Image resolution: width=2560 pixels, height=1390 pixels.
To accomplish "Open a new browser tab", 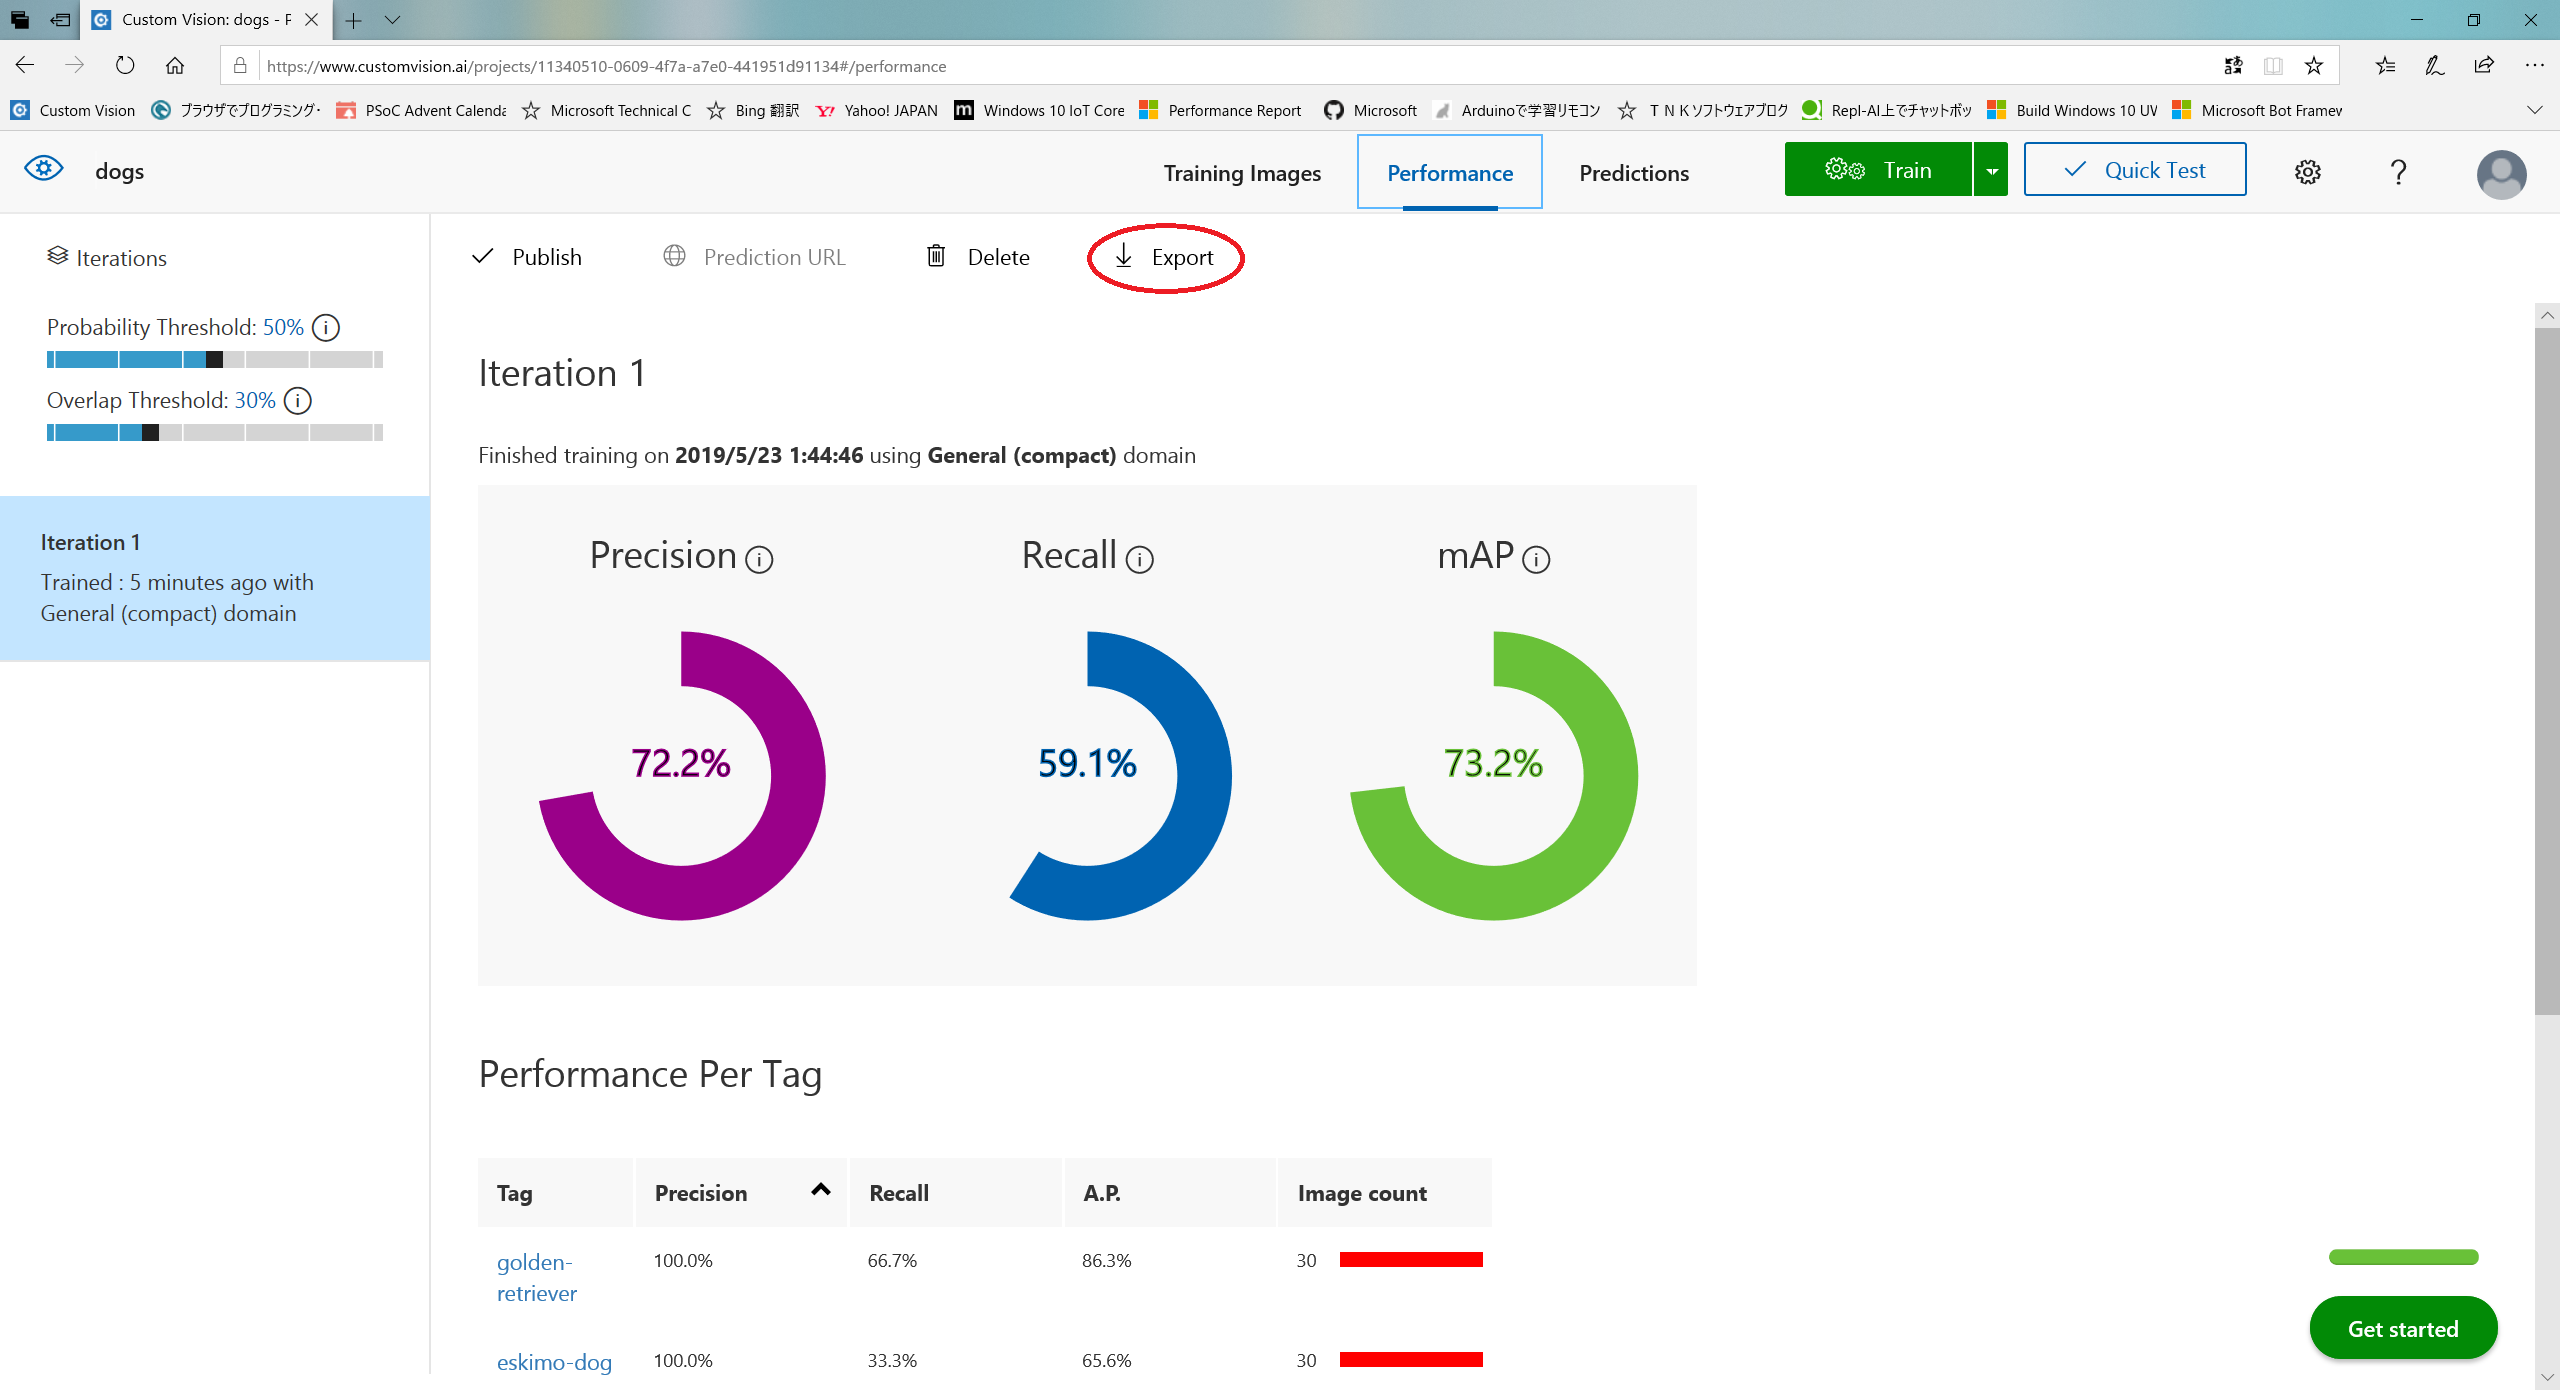I will click(354, 20).
